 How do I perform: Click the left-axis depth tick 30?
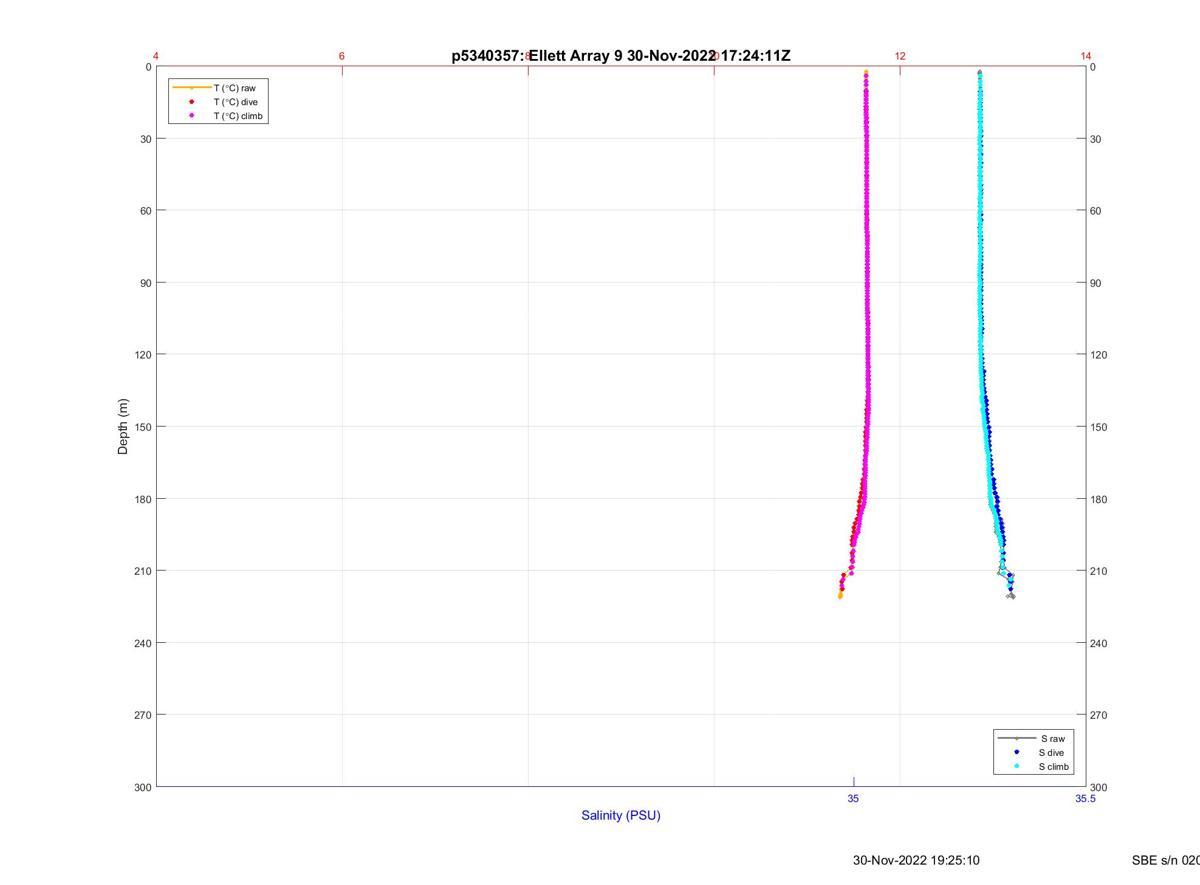coord(146,139)
